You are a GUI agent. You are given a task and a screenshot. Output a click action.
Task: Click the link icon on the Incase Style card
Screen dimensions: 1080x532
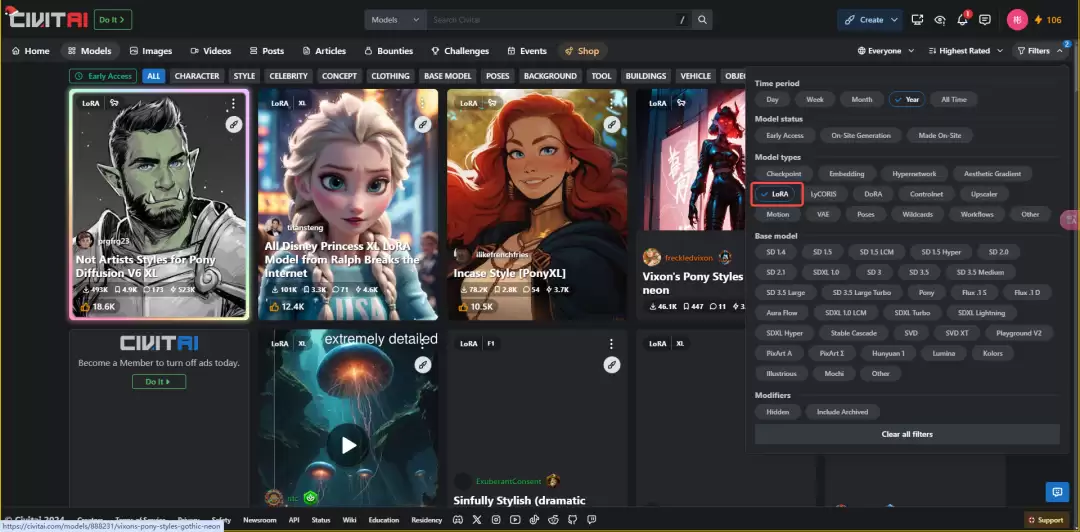pyautogui.click(x=611, y=125)
